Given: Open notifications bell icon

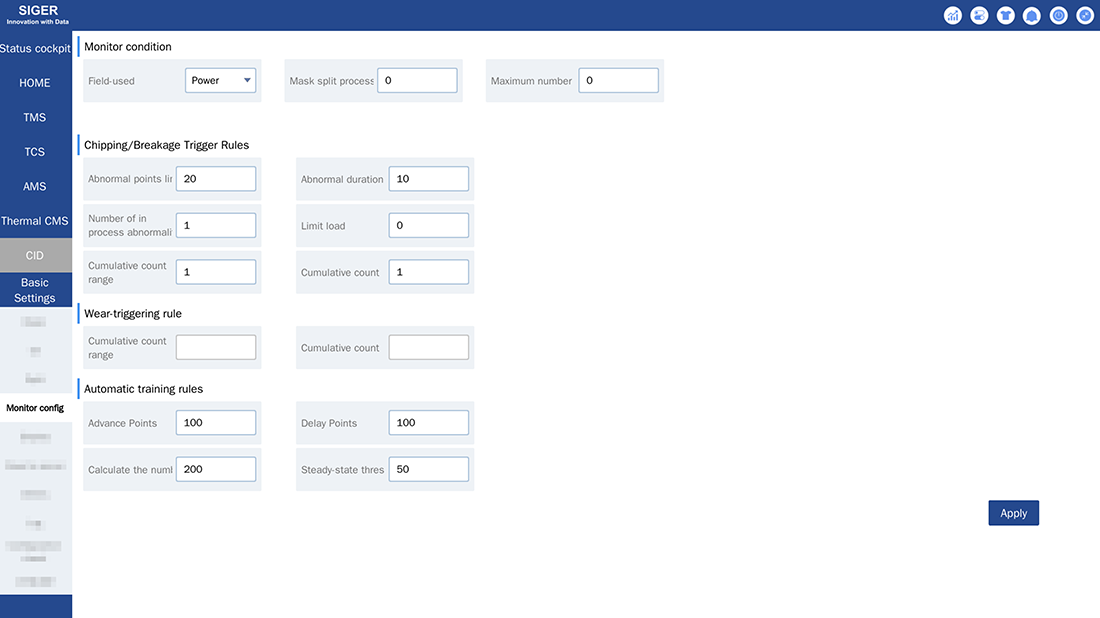Looking at the screenshot, I should 1031,15.
